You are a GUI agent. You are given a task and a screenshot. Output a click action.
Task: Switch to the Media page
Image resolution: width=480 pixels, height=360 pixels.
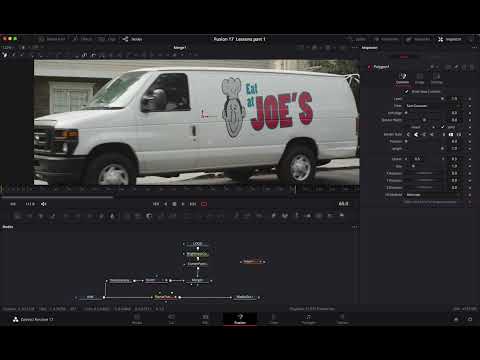(x=137, y=319)
